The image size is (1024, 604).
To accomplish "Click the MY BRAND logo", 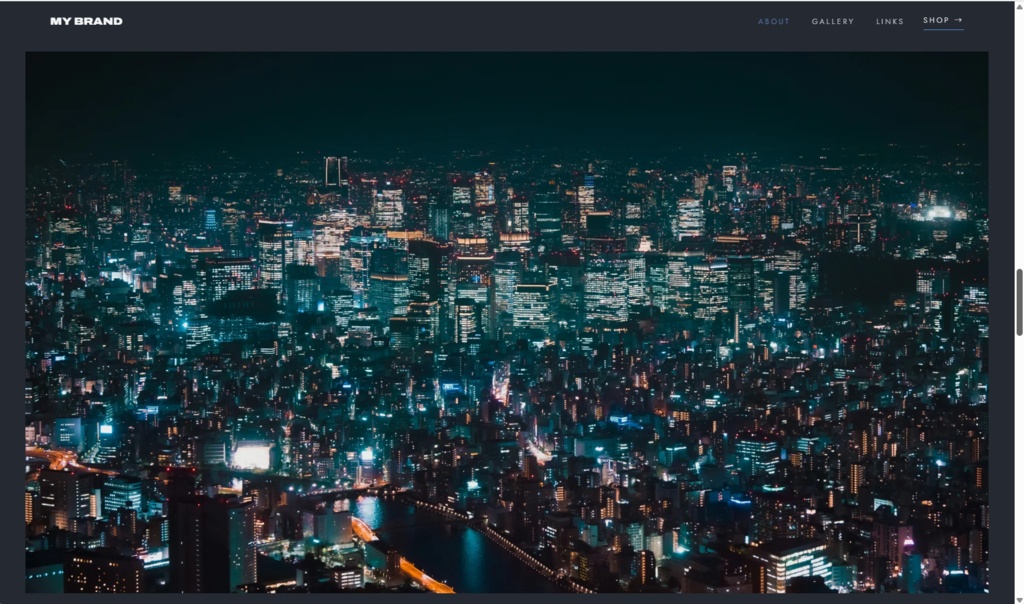I will point(86,21).
